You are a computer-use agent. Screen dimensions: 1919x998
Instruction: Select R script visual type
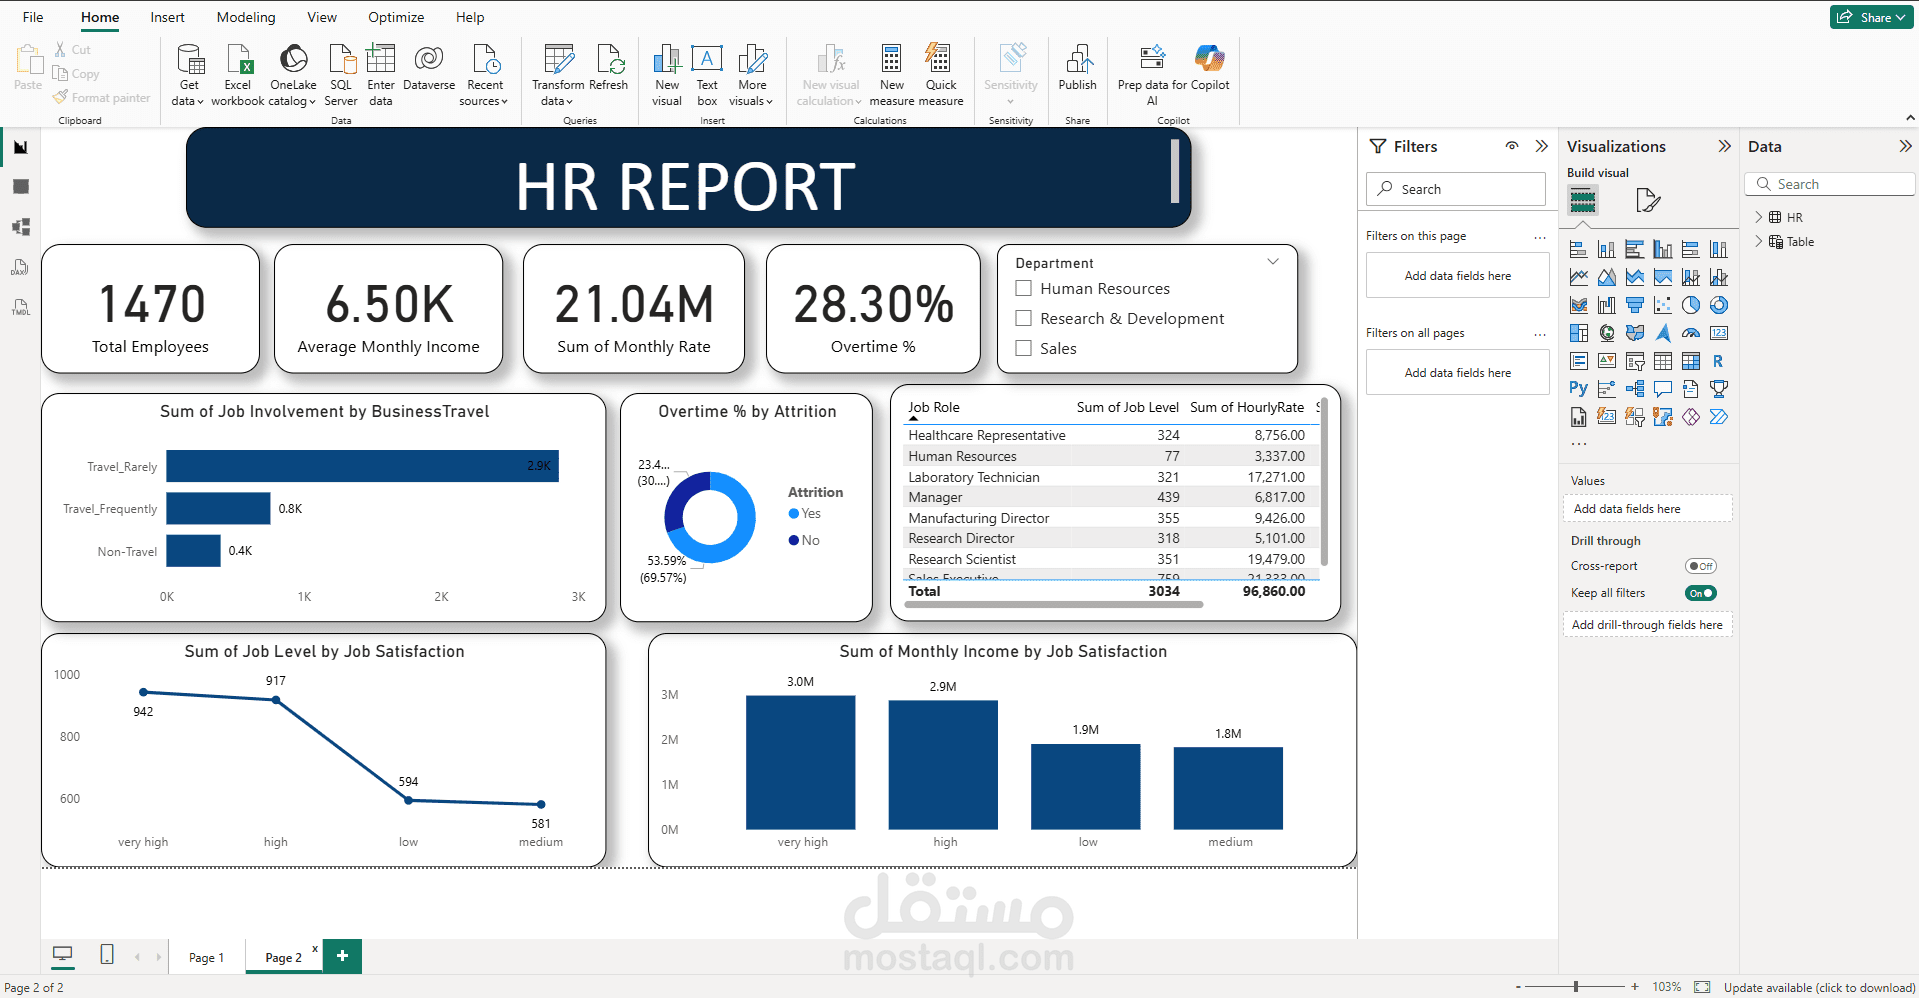click(x=1719, y=361)
